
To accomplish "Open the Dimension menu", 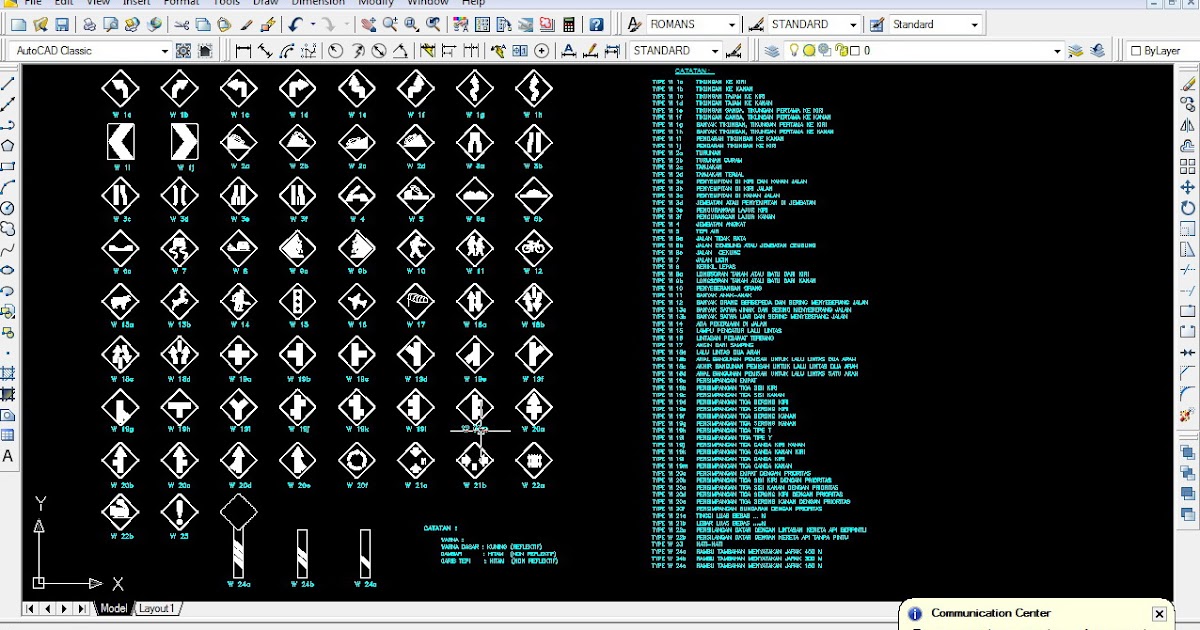I will coord(318,3).
